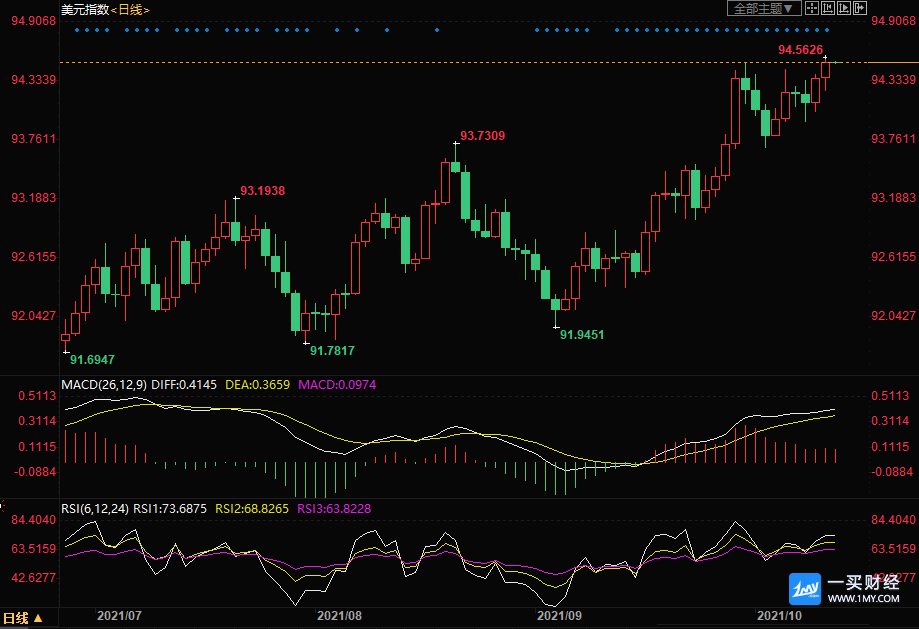919x629 pixels.
Task: Click the RSI3:63.8228 value
Action: tap(334, 508)
